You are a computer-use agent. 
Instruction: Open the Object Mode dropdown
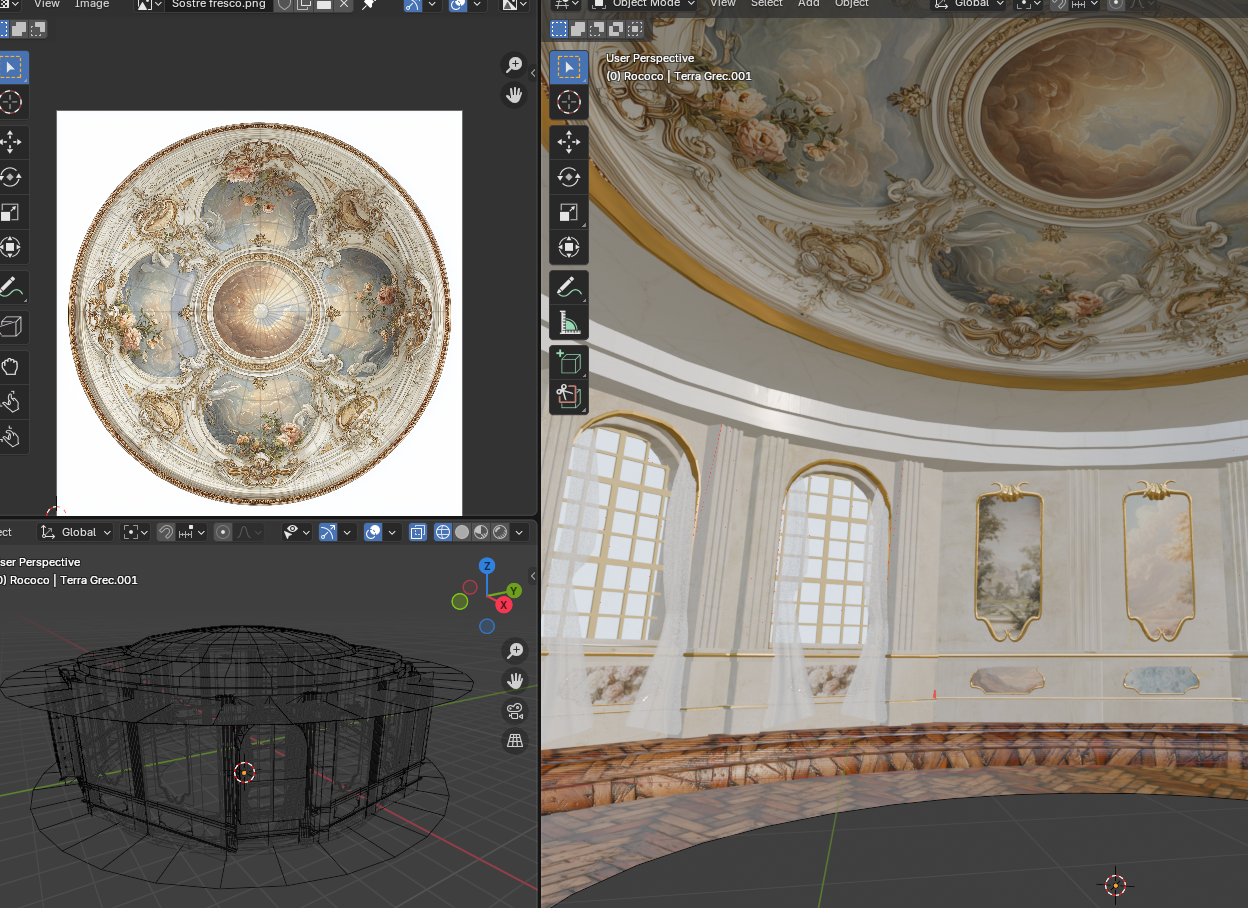click(x=645, y=4)
